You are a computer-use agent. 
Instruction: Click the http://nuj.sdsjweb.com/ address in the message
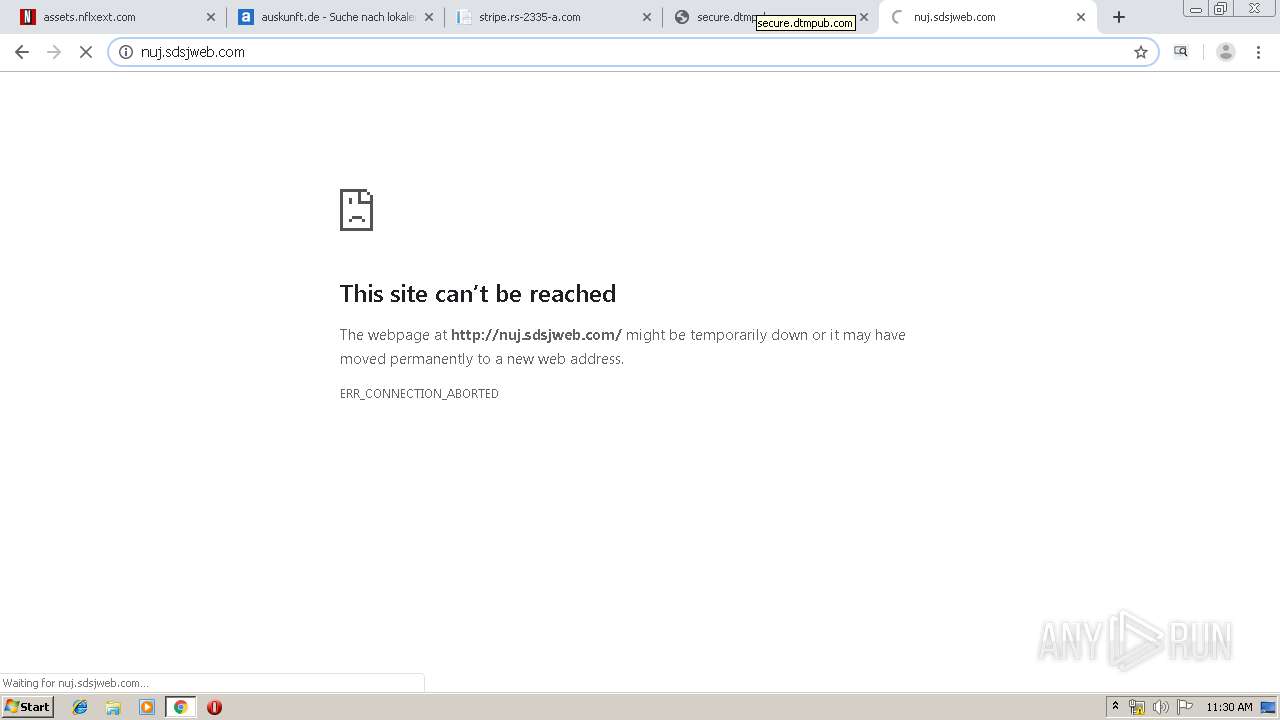(x=536, y=335)
